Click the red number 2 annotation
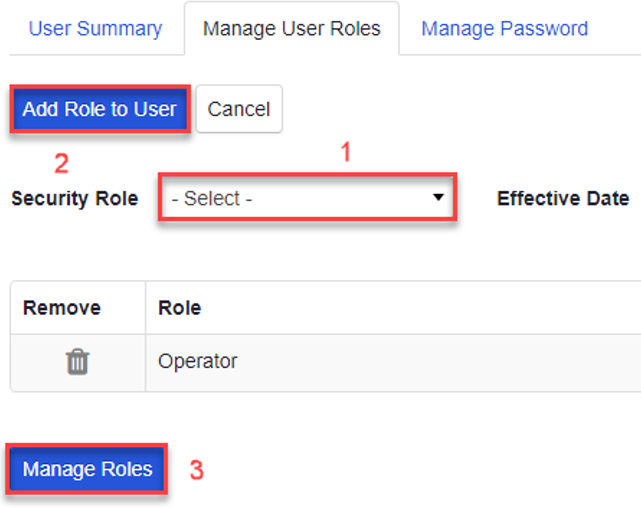 tap(61, 162)
